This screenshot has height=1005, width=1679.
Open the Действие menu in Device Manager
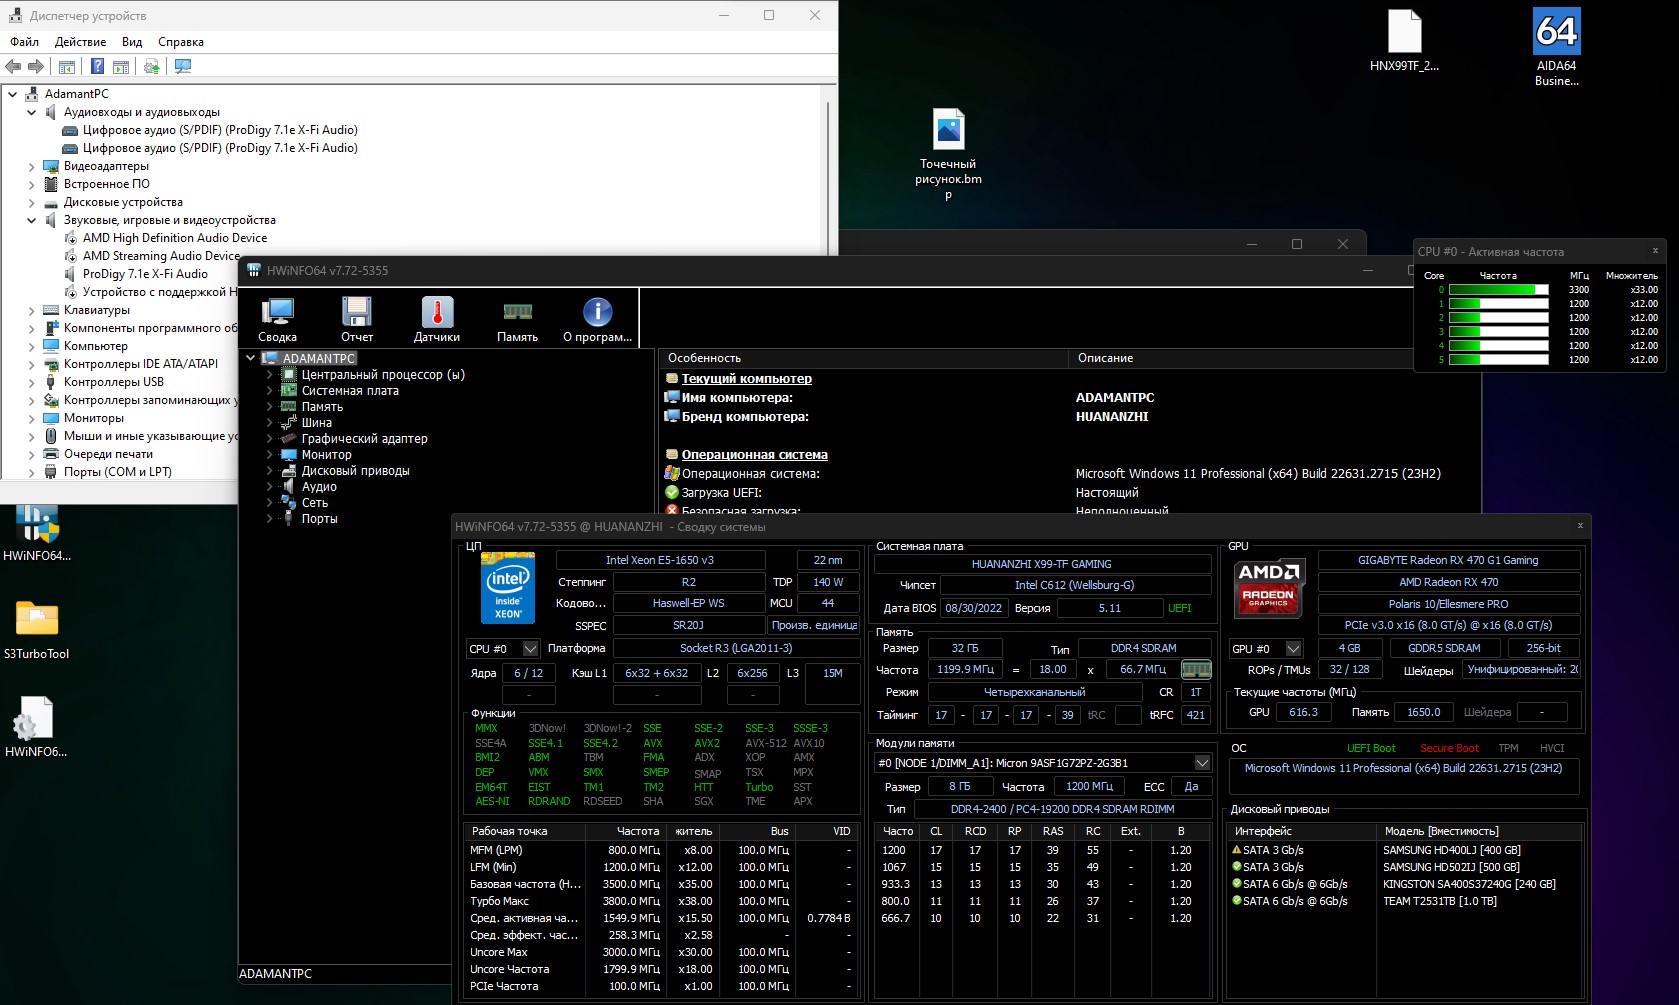[80, 42]
